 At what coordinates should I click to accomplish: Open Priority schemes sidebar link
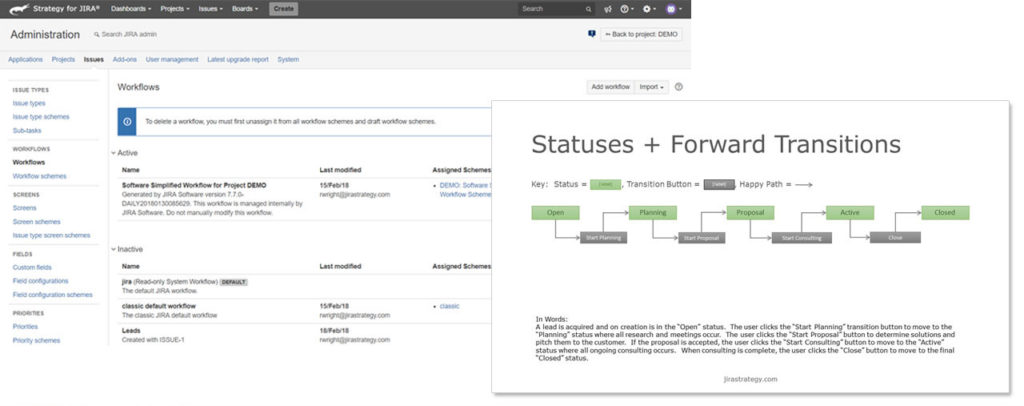coord(36,340)
